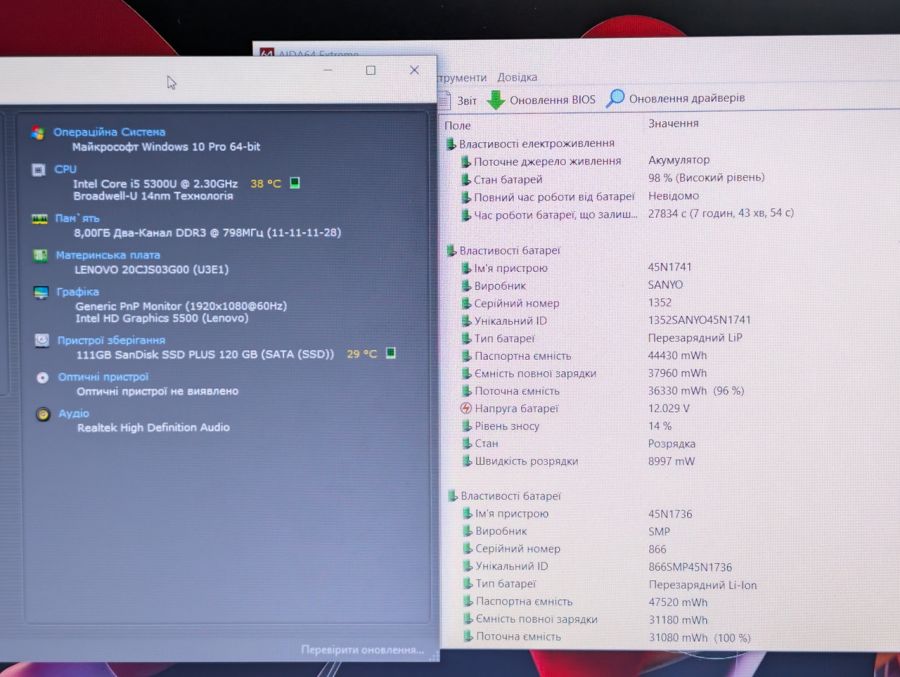The width and height of the screenshot is (900, 677).
Task: Maximize the Speccy window
Action: point(371,70)
